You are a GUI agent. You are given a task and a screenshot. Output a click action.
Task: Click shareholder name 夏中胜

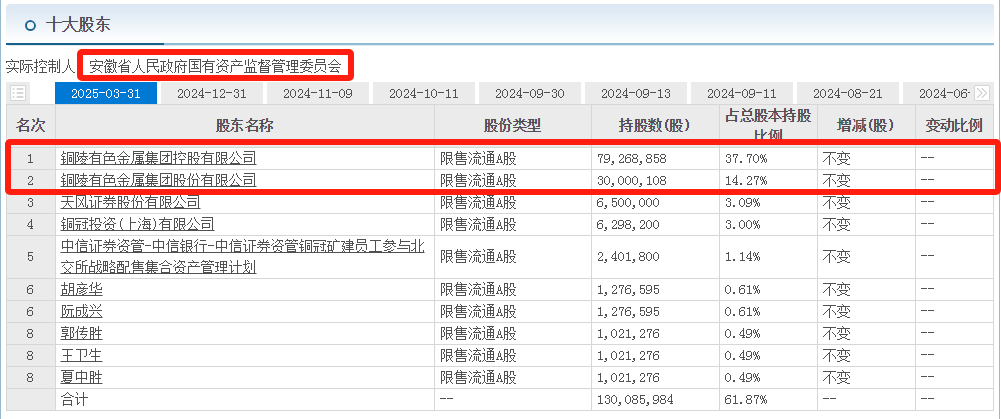pyautogui.click(x=81, y=377)
